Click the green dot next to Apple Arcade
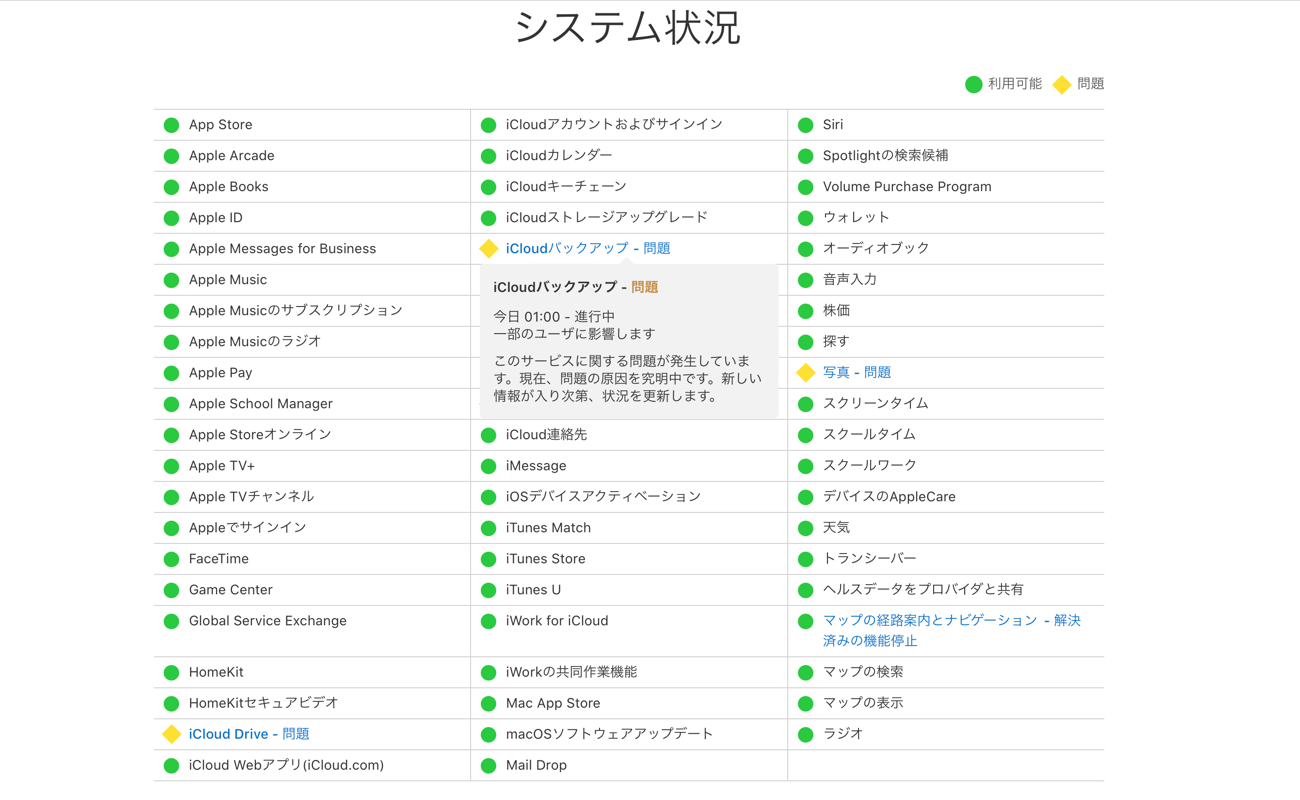Image resolution: width=1300 pixels, height=800 pixels. (x=172, y=156)
